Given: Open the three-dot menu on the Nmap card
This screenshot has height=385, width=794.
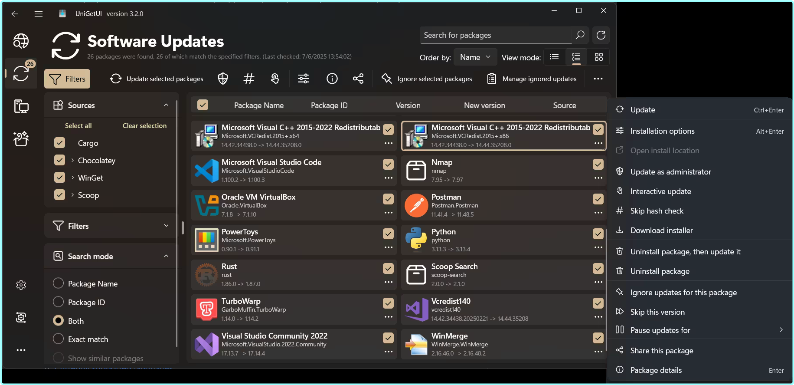Looking at the screenshot, I should (x=598, y=178).
